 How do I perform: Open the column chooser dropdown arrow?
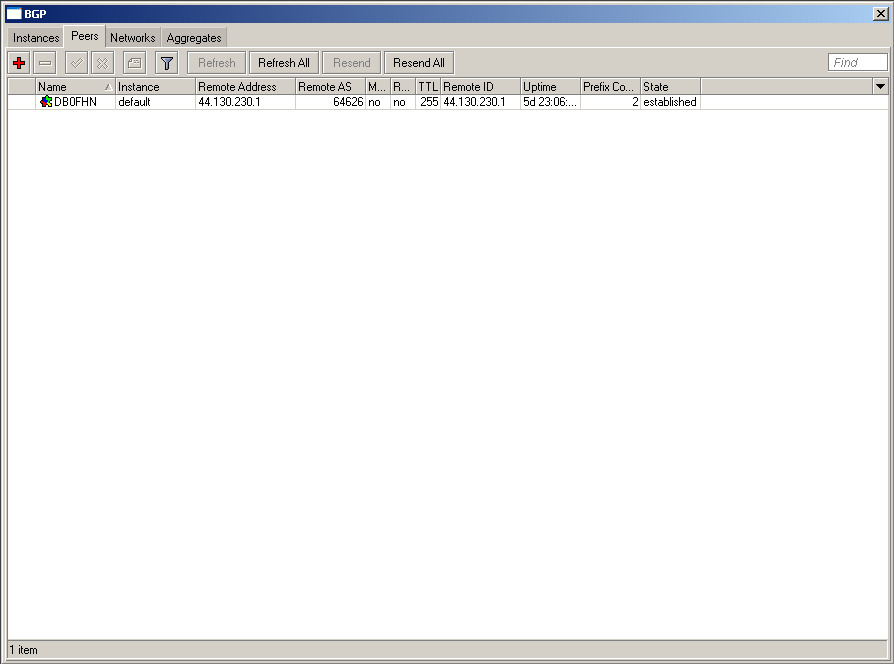tap(880, 87)
